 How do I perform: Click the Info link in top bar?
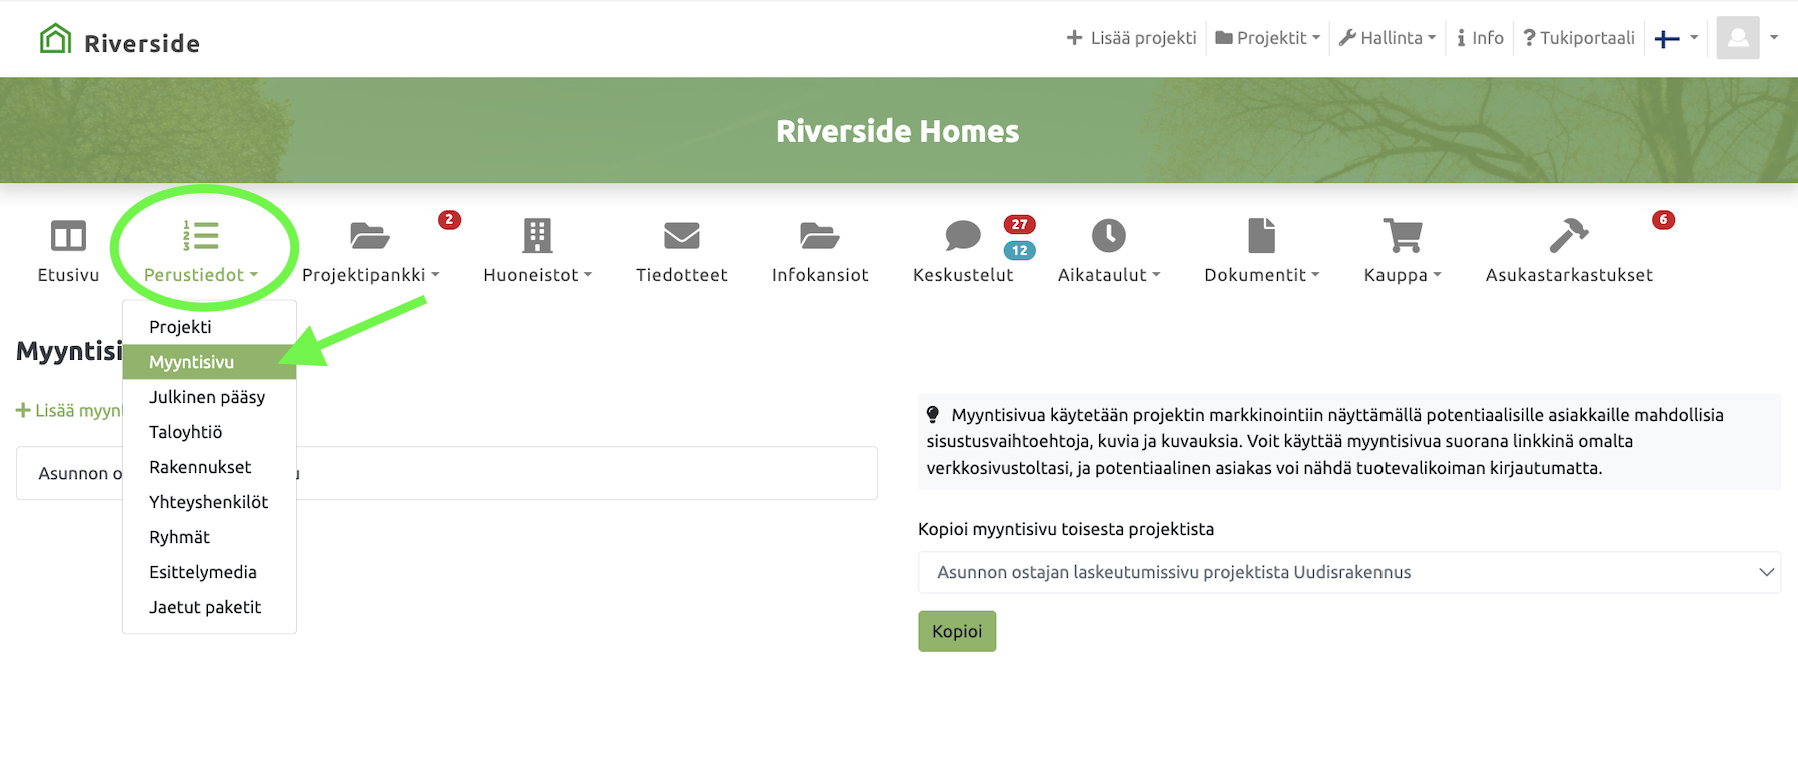[1480, 38]
